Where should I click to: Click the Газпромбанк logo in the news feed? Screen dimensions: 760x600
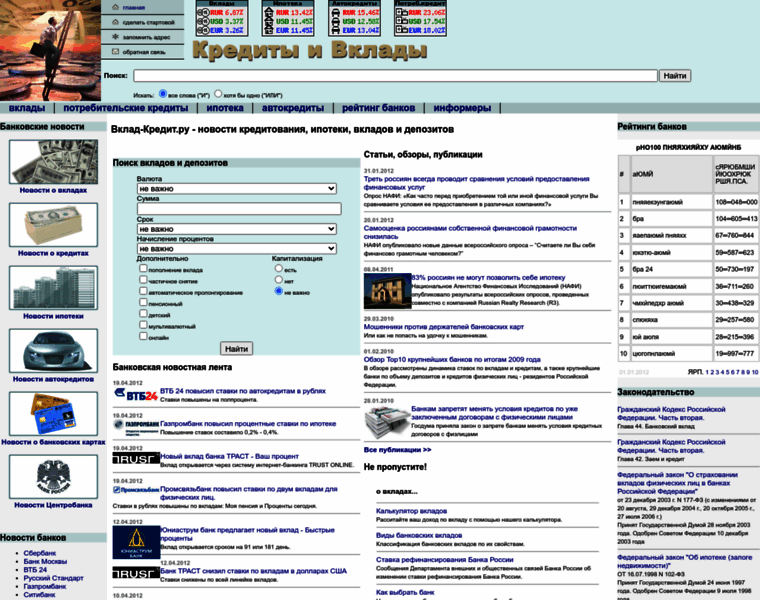(136, 426)
